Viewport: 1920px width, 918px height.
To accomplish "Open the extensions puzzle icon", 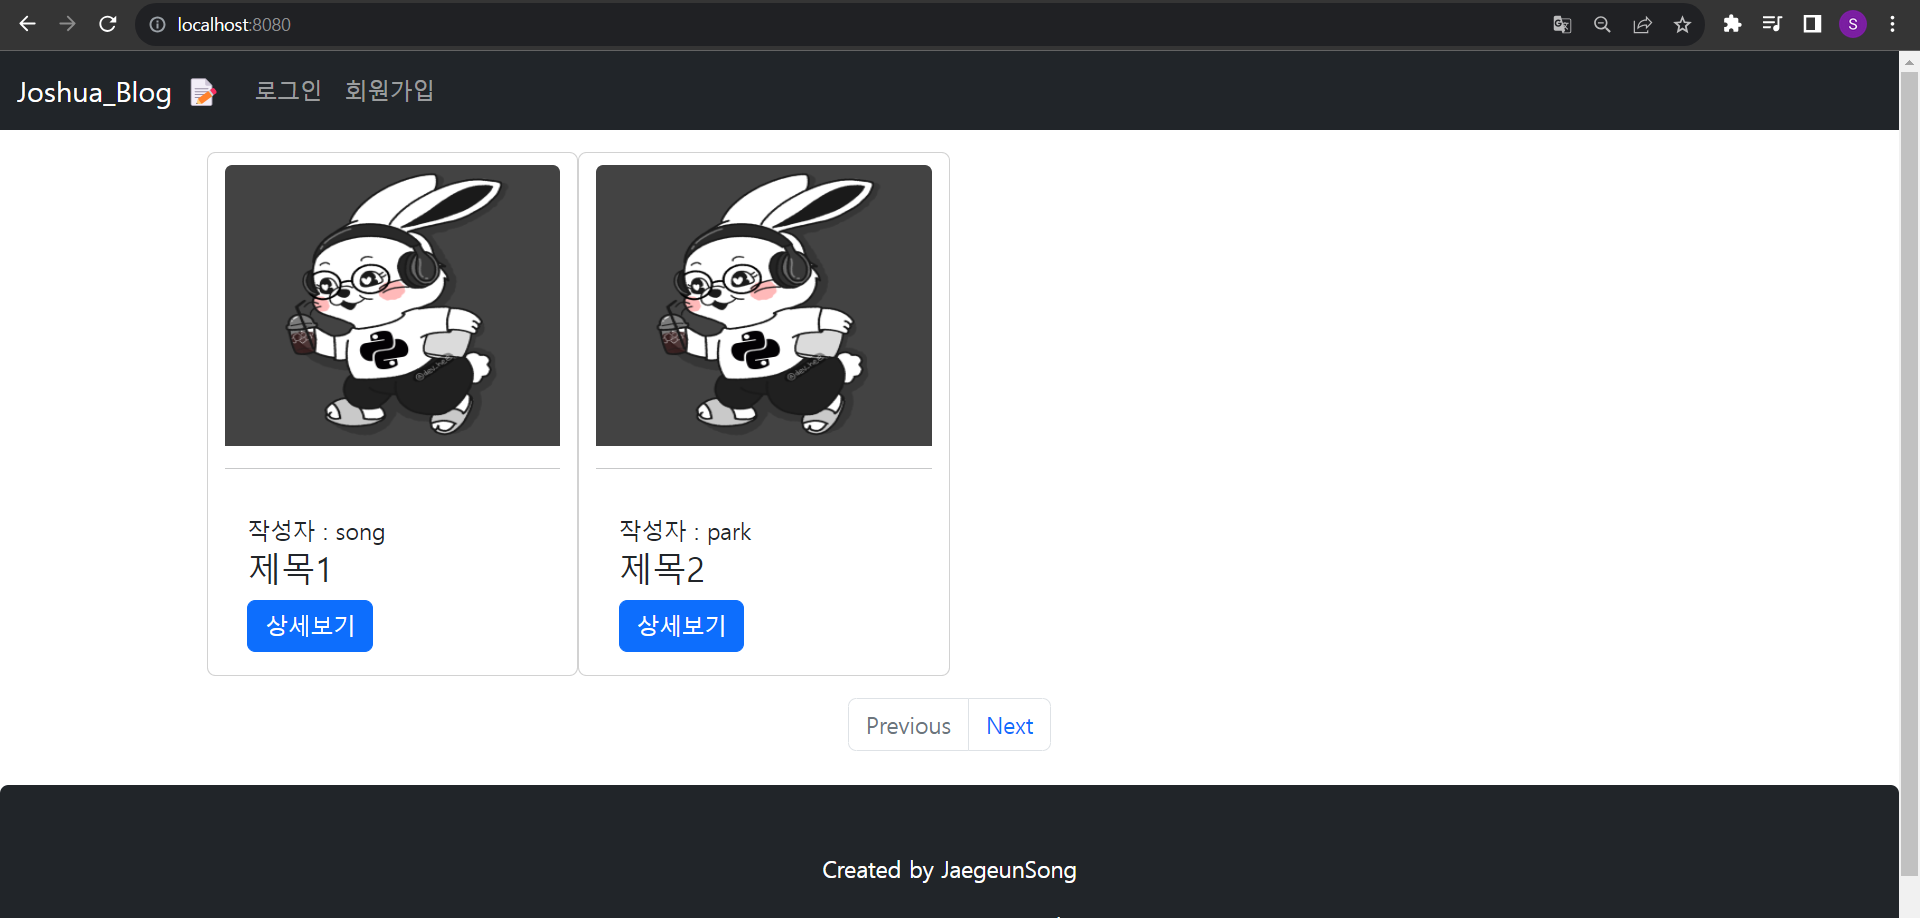I will click(x=1732, y=24).
